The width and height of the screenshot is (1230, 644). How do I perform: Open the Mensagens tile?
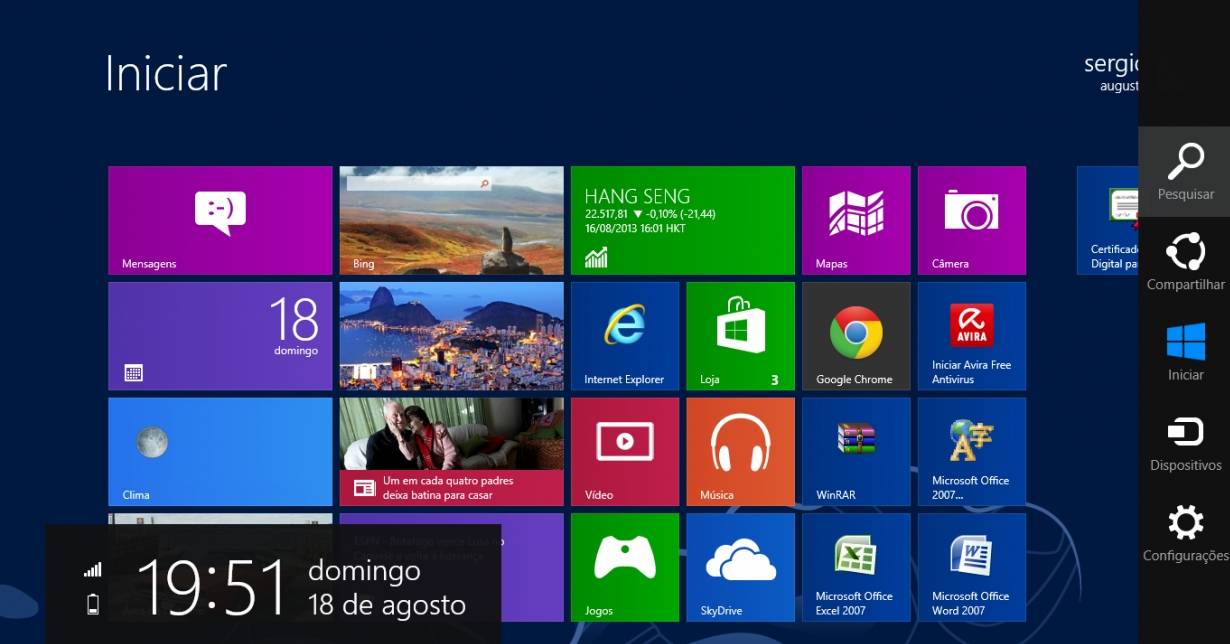[220, 220]
